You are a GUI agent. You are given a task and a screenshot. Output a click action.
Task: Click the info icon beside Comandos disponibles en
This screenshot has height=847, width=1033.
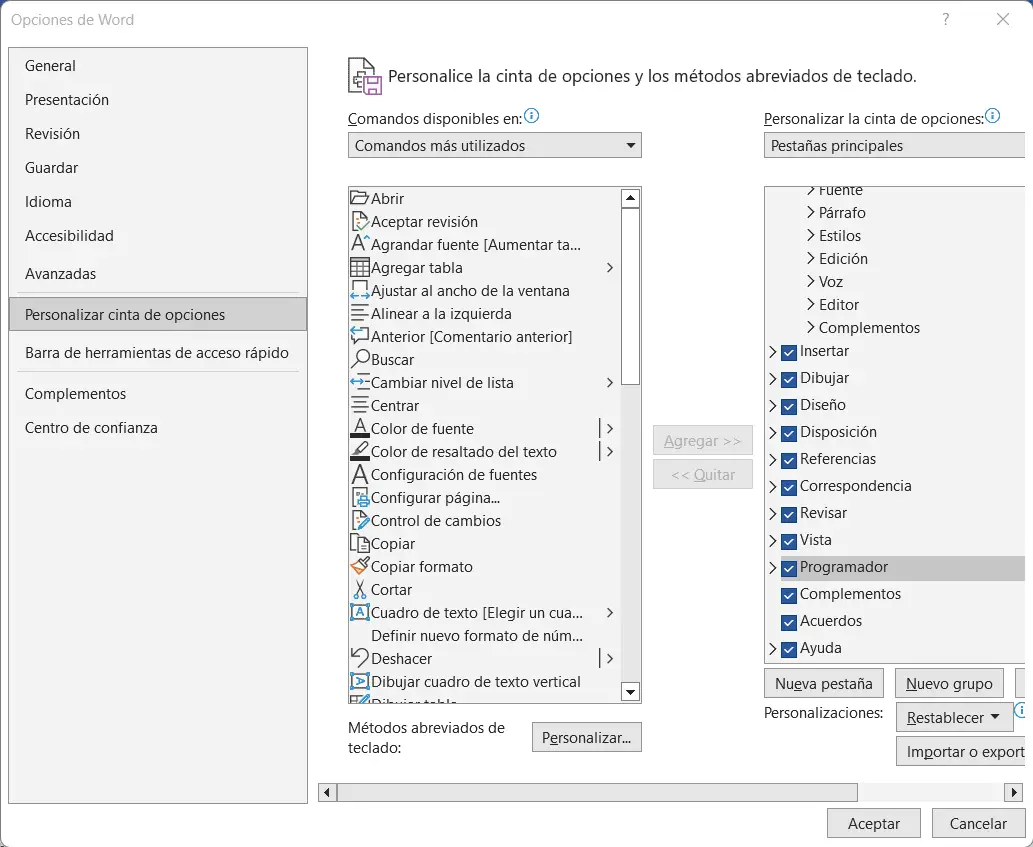click(531, 117)
